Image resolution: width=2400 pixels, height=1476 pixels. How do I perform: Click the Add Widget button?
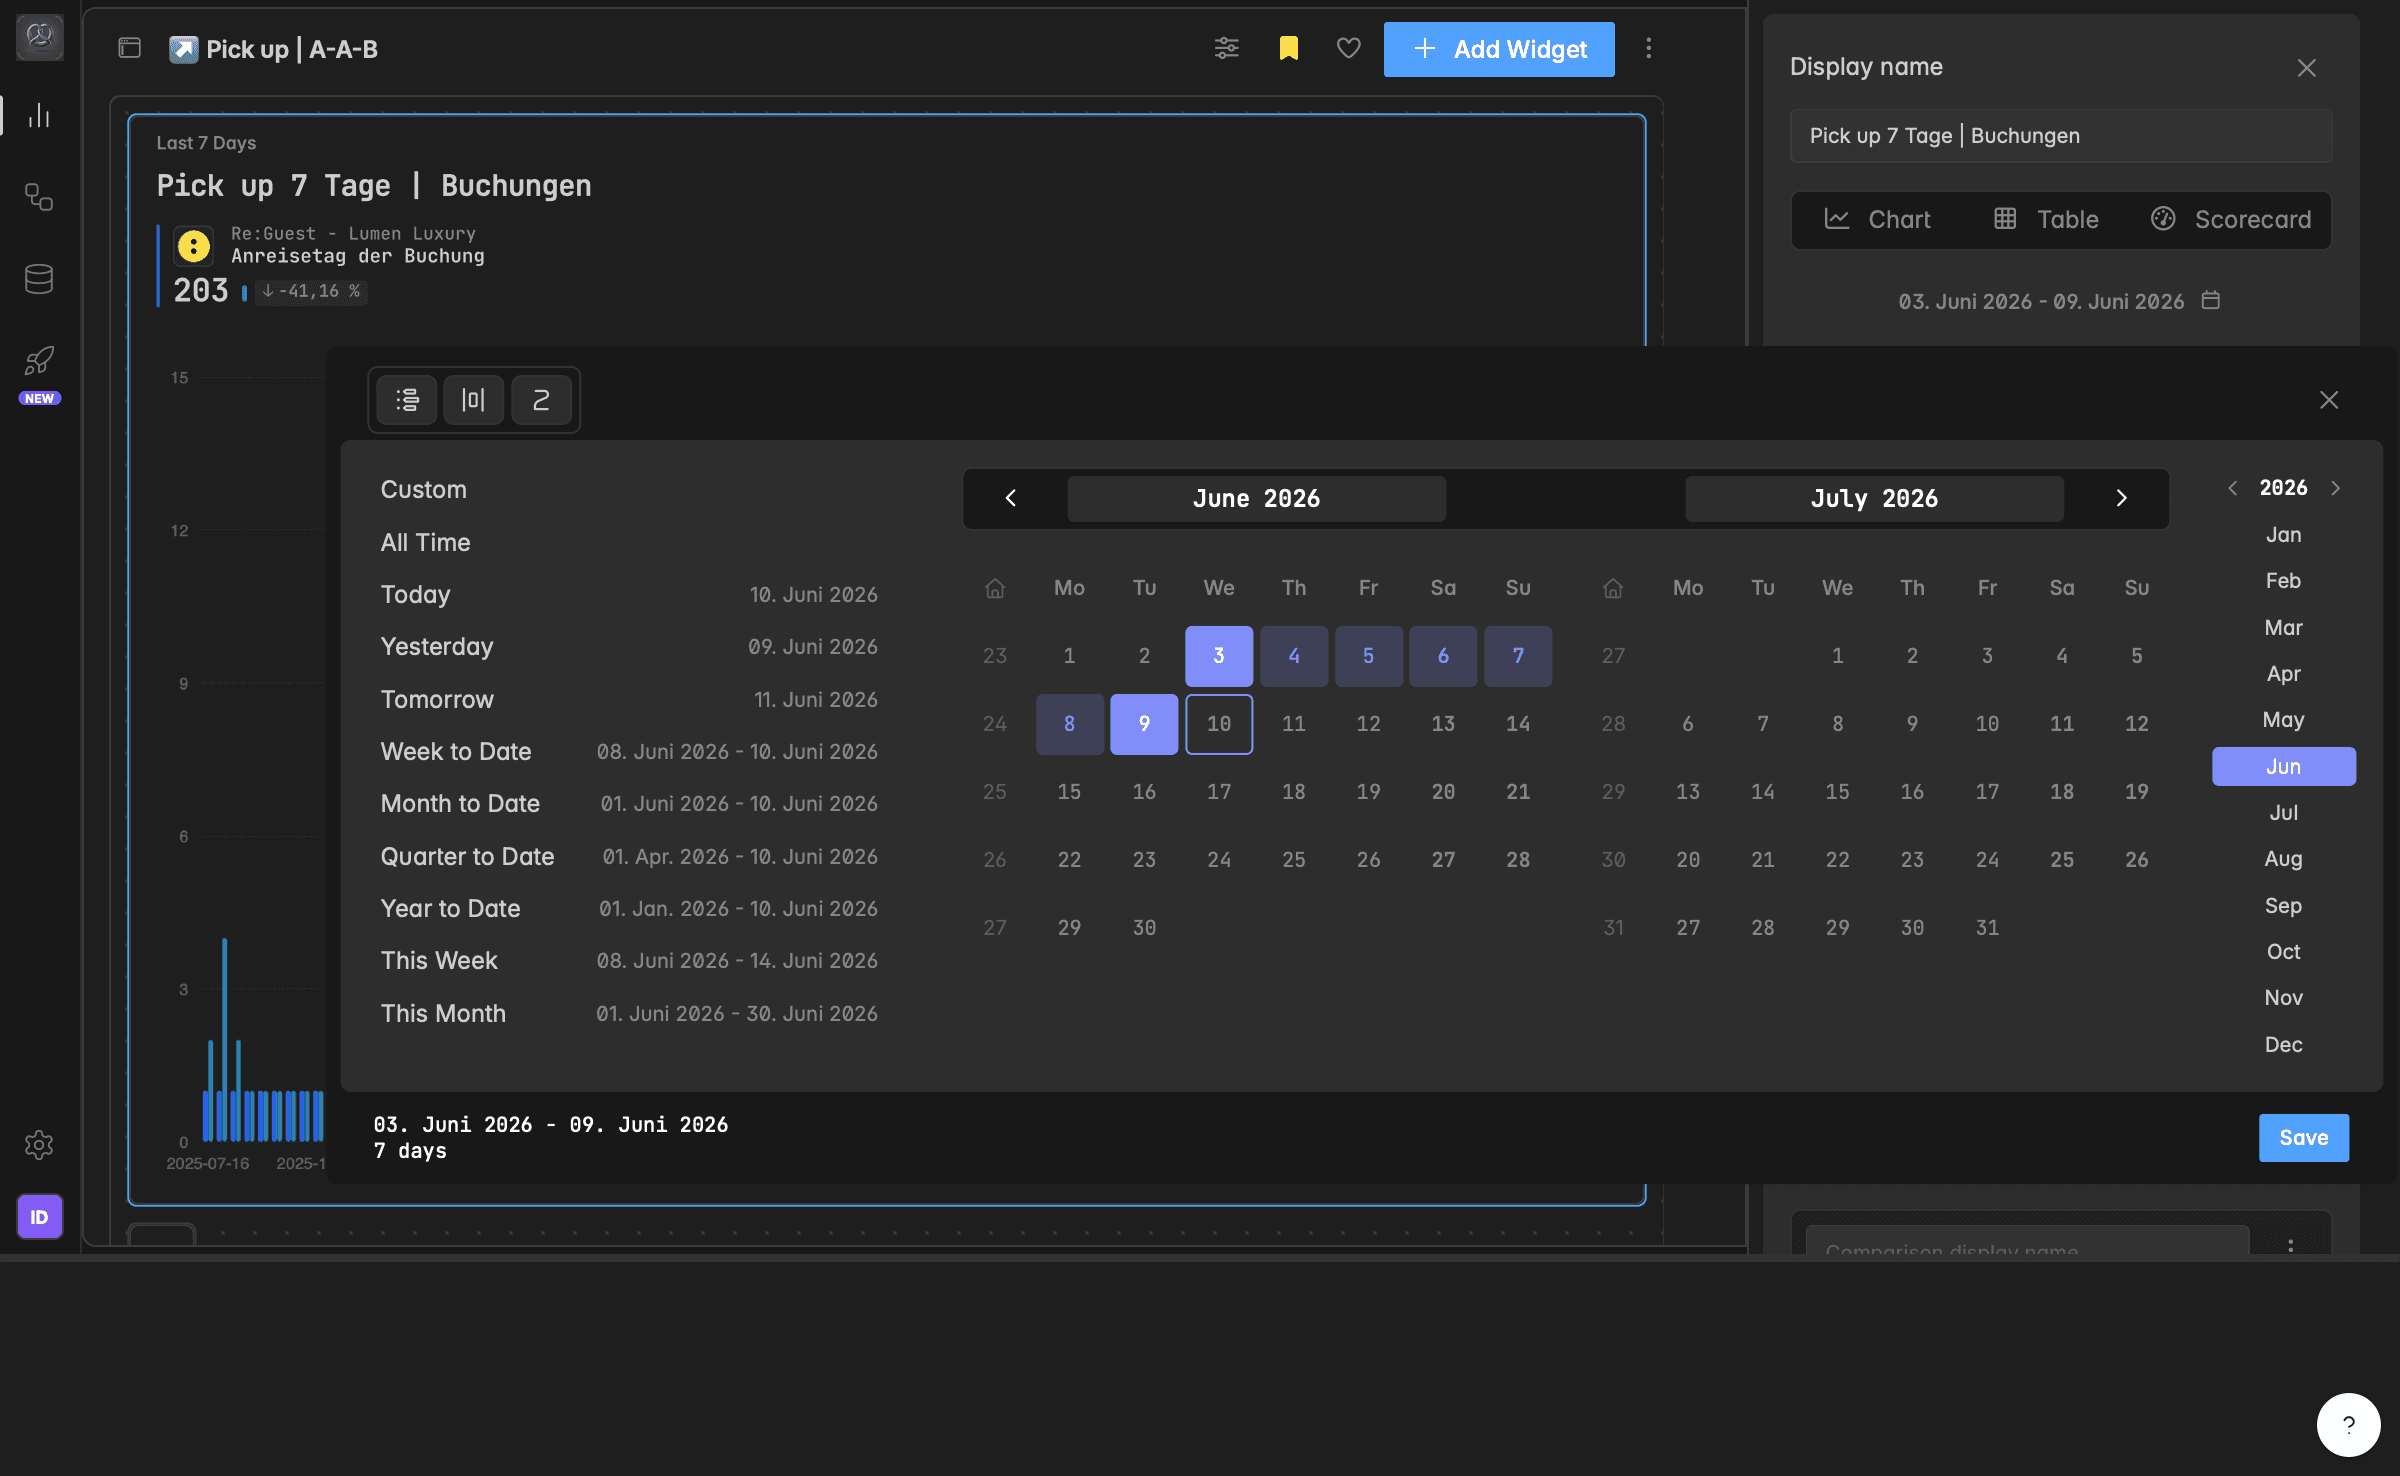click(1499, 49)
